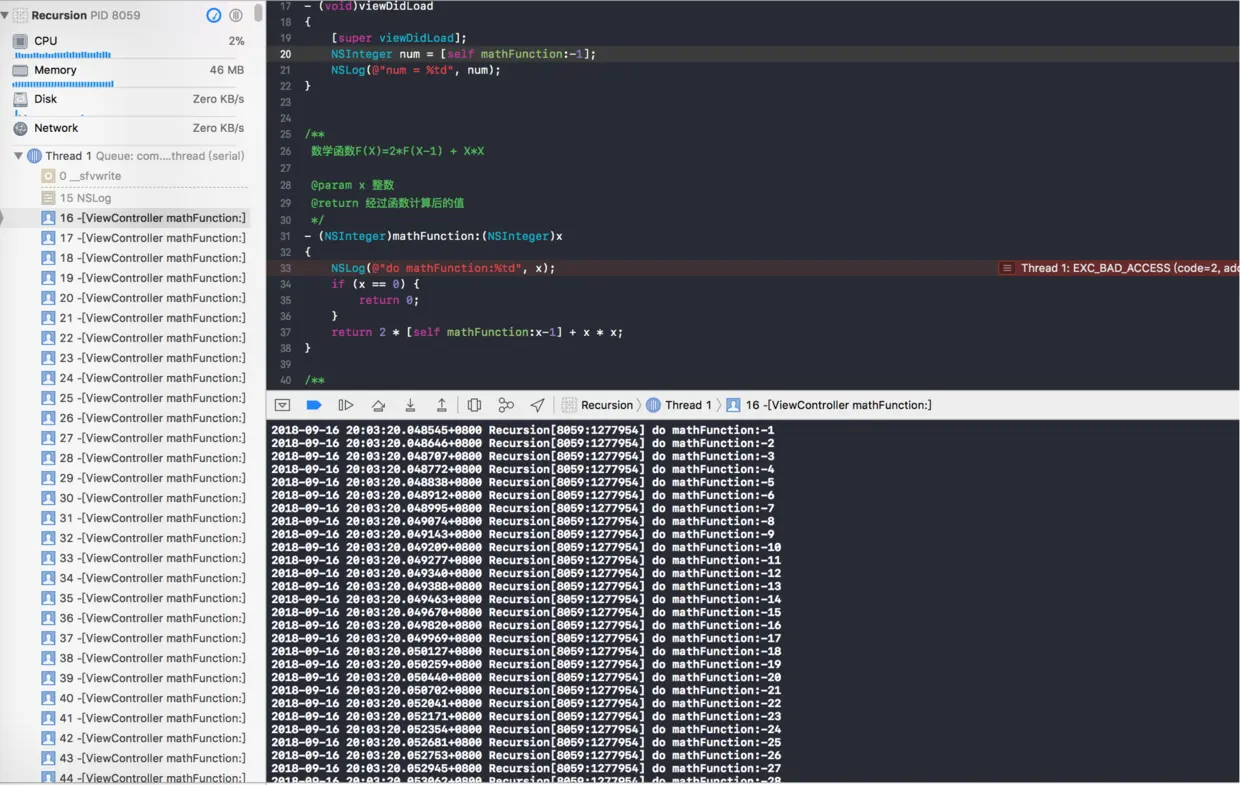This screenshot has width=1240, height=785.
Task: Open the Network gauge report
Action: pyautogui.click(x=128, y=128)
